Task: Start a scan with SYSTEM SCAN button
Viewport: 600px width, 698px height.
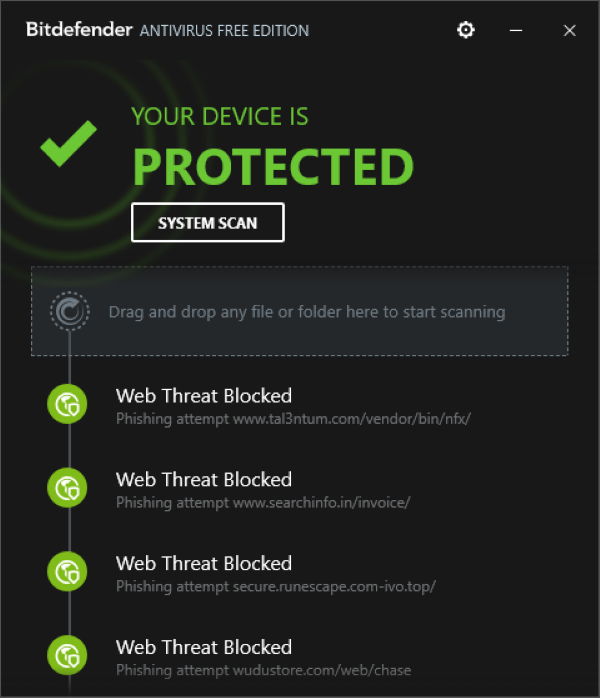Action: (x=208, y=223)
